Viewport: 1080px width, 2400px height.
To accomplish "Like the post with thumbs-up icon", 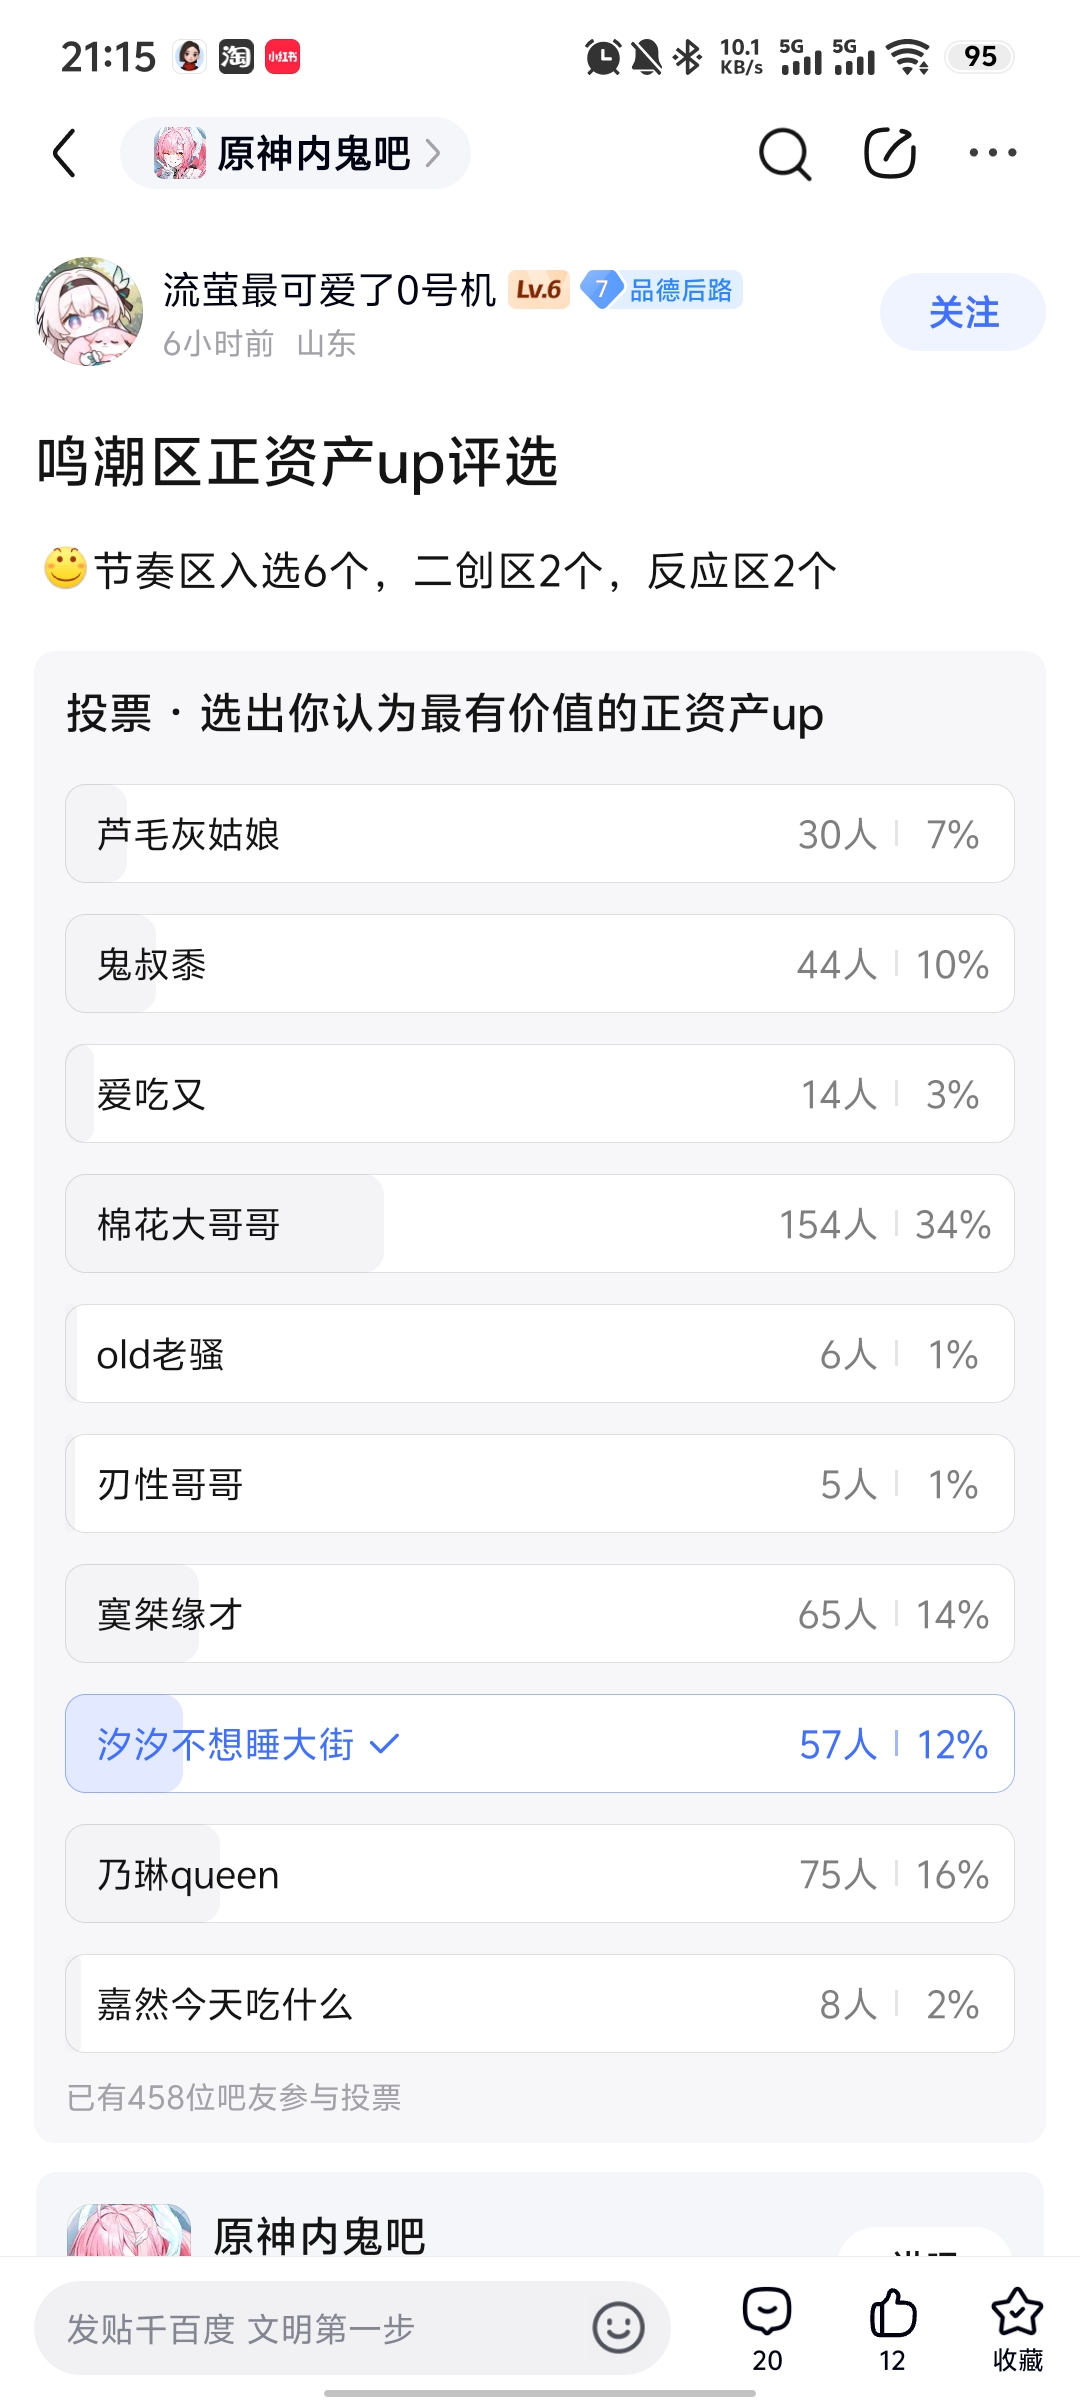I will 892,2314.
